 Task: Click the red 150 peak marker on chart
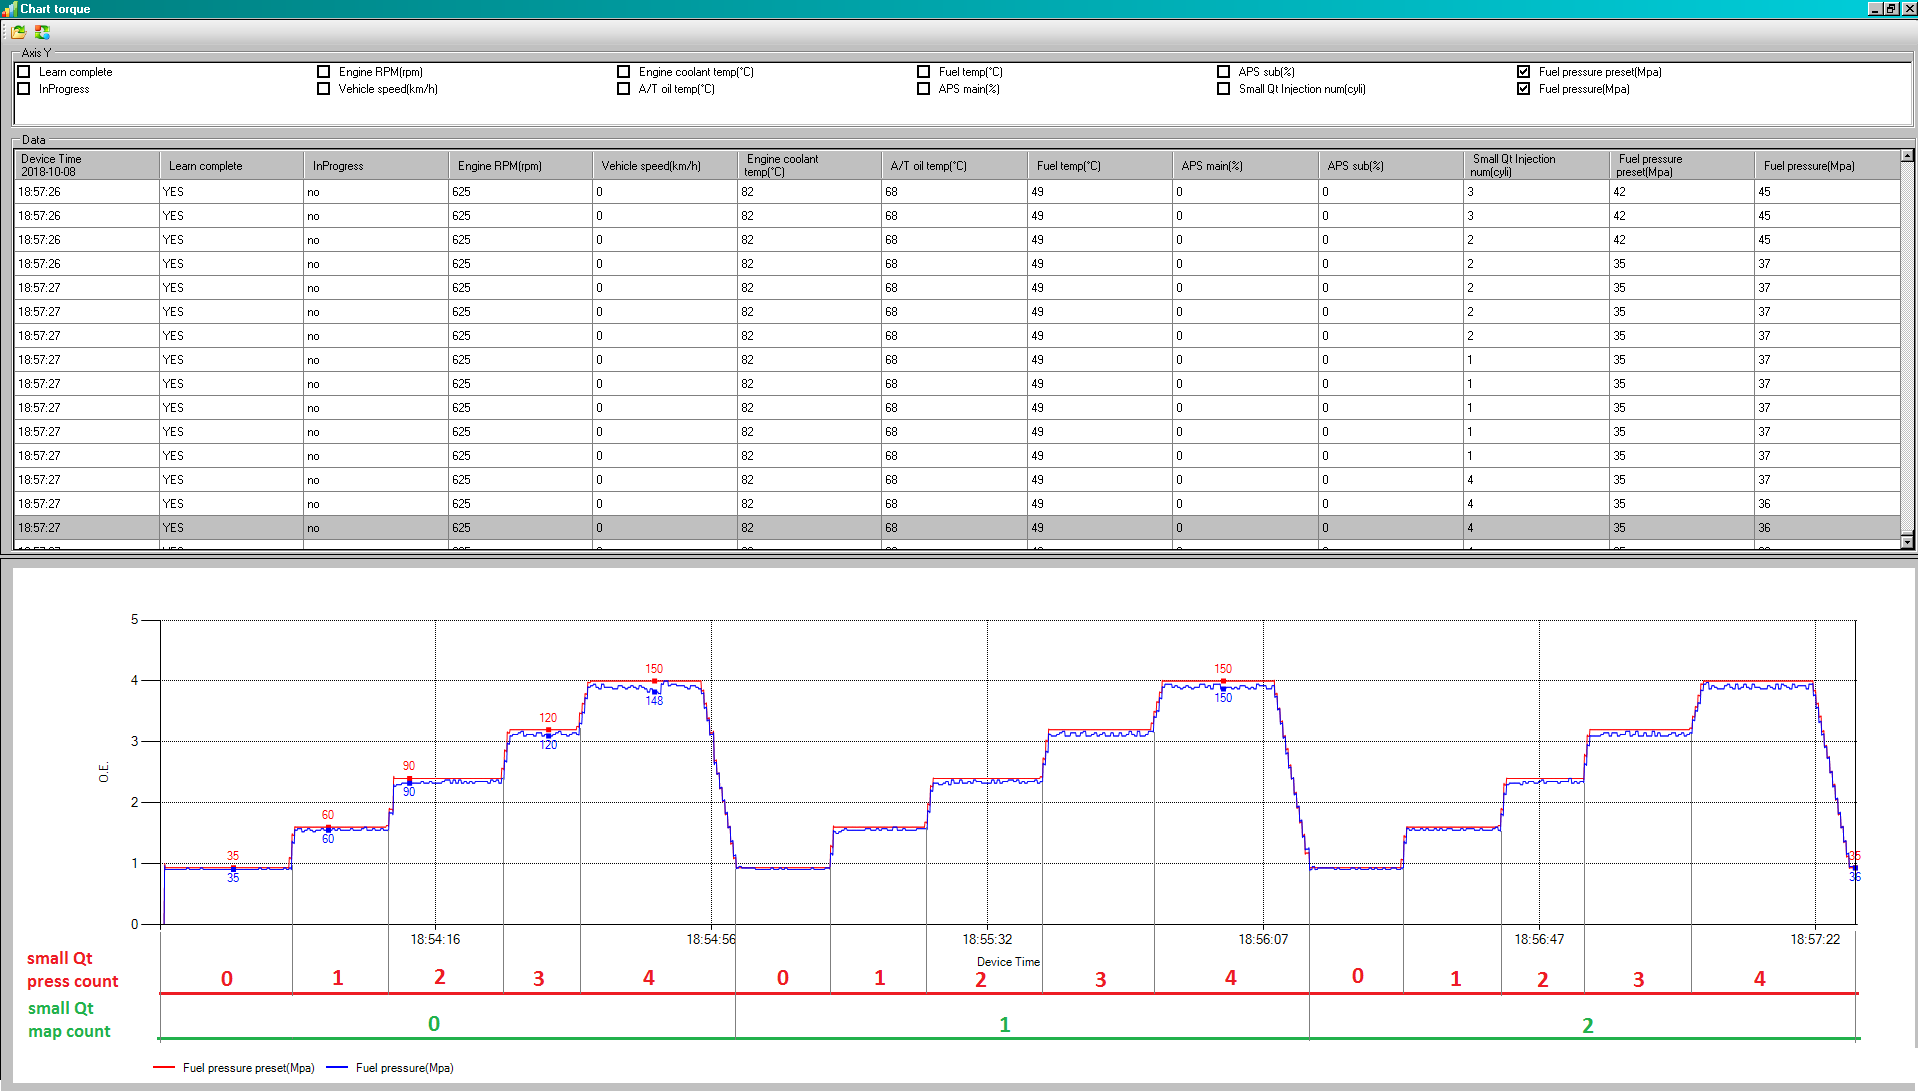pyautogui.click(x=654, y=681)
